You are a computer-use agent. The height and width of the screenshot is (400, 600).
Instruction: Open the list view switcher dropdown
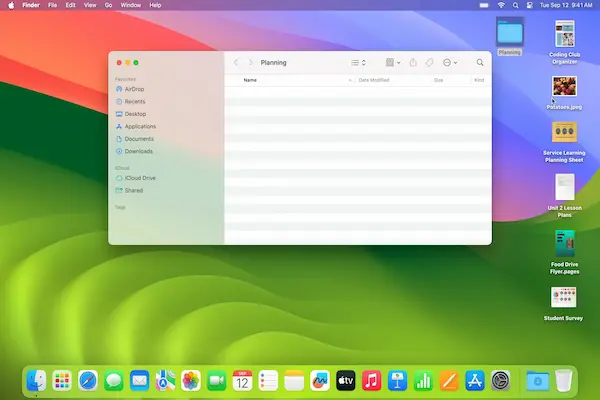coord(359,62)
